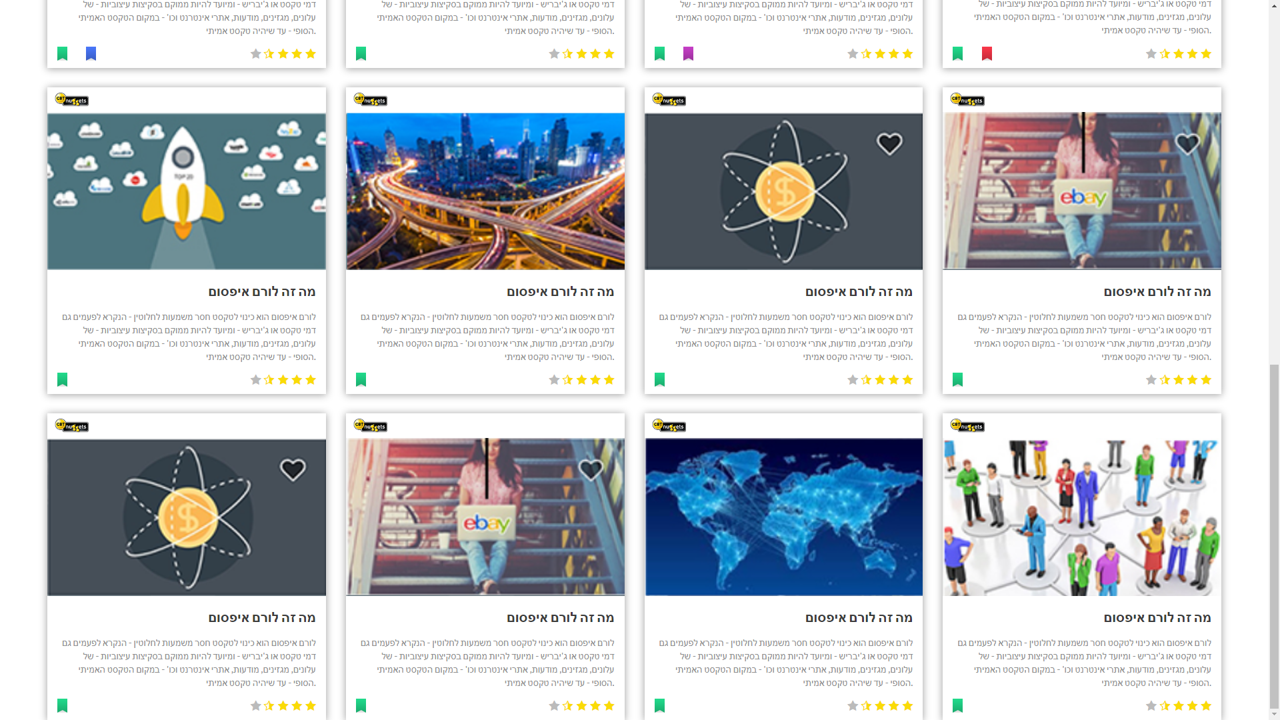Click the logo badge above world map image

click(668, 426)
